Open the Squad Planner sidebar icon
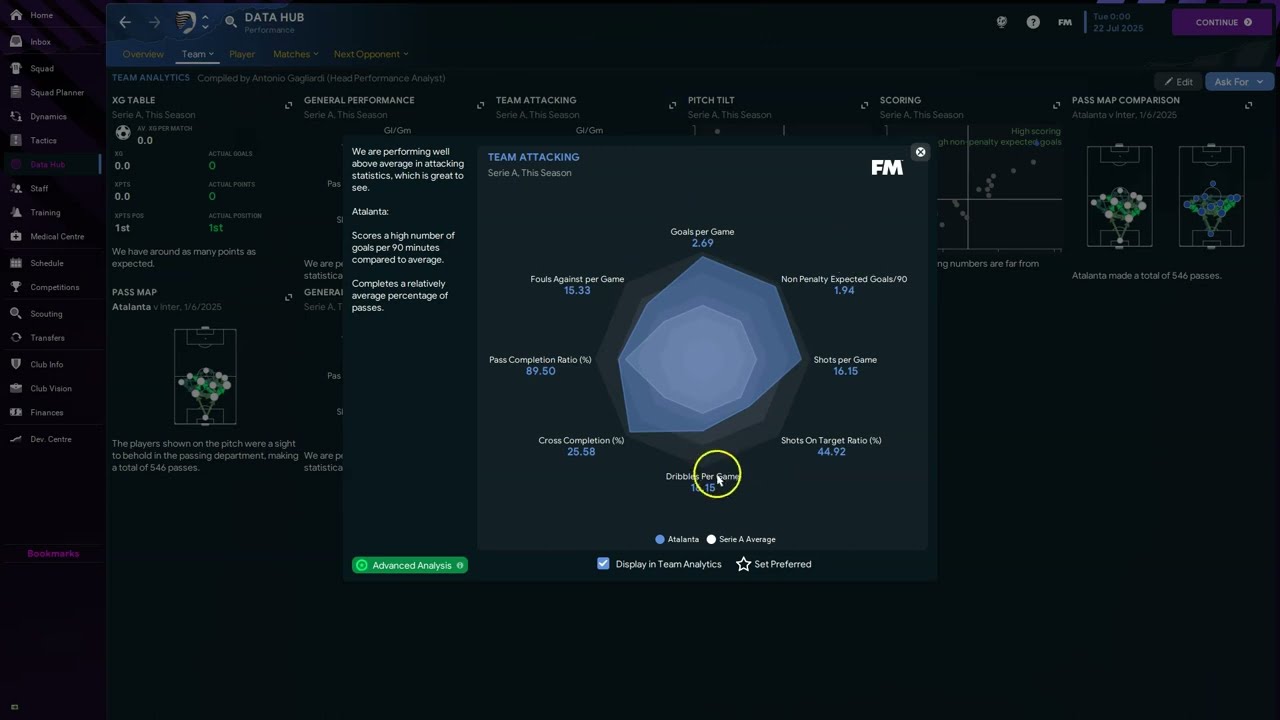Image resolution: width=1280 pixels, height=720 pixels. click(16, 92)
